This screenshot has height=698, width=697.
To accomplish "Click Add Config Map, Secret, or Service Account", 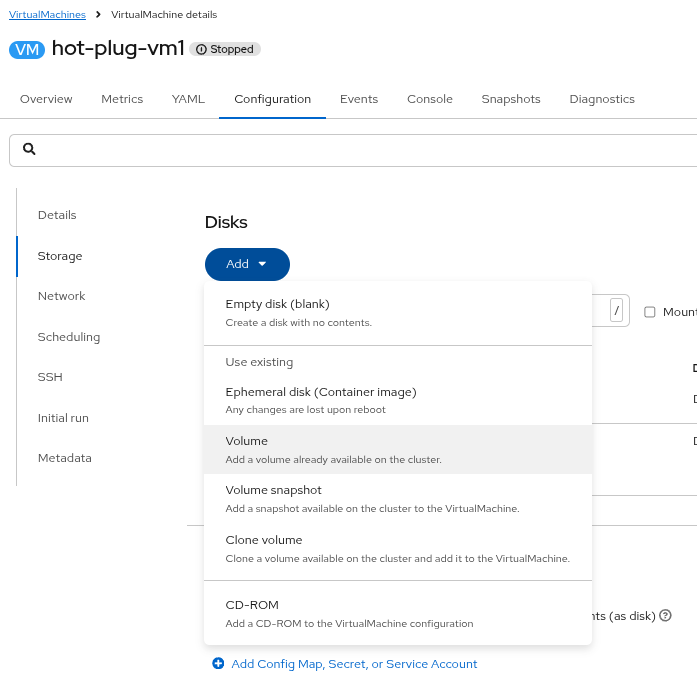I will pyautogui.click(x=354, y=664).
